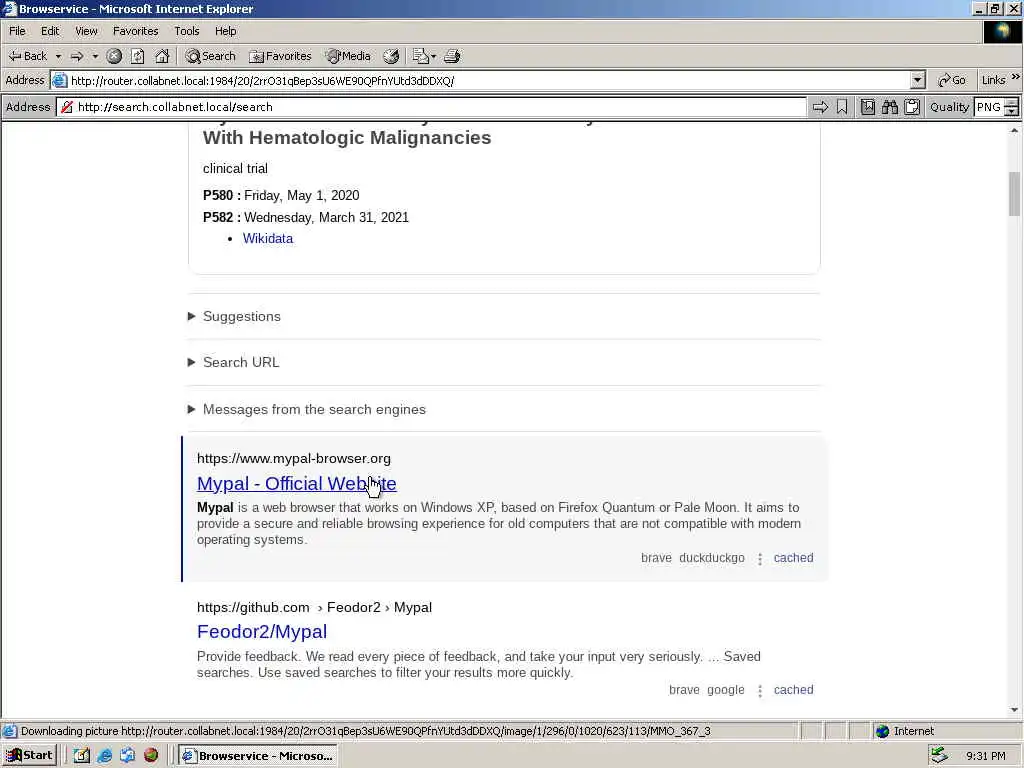Click the more options dots on the Feodor2 result

coord(760,691)
